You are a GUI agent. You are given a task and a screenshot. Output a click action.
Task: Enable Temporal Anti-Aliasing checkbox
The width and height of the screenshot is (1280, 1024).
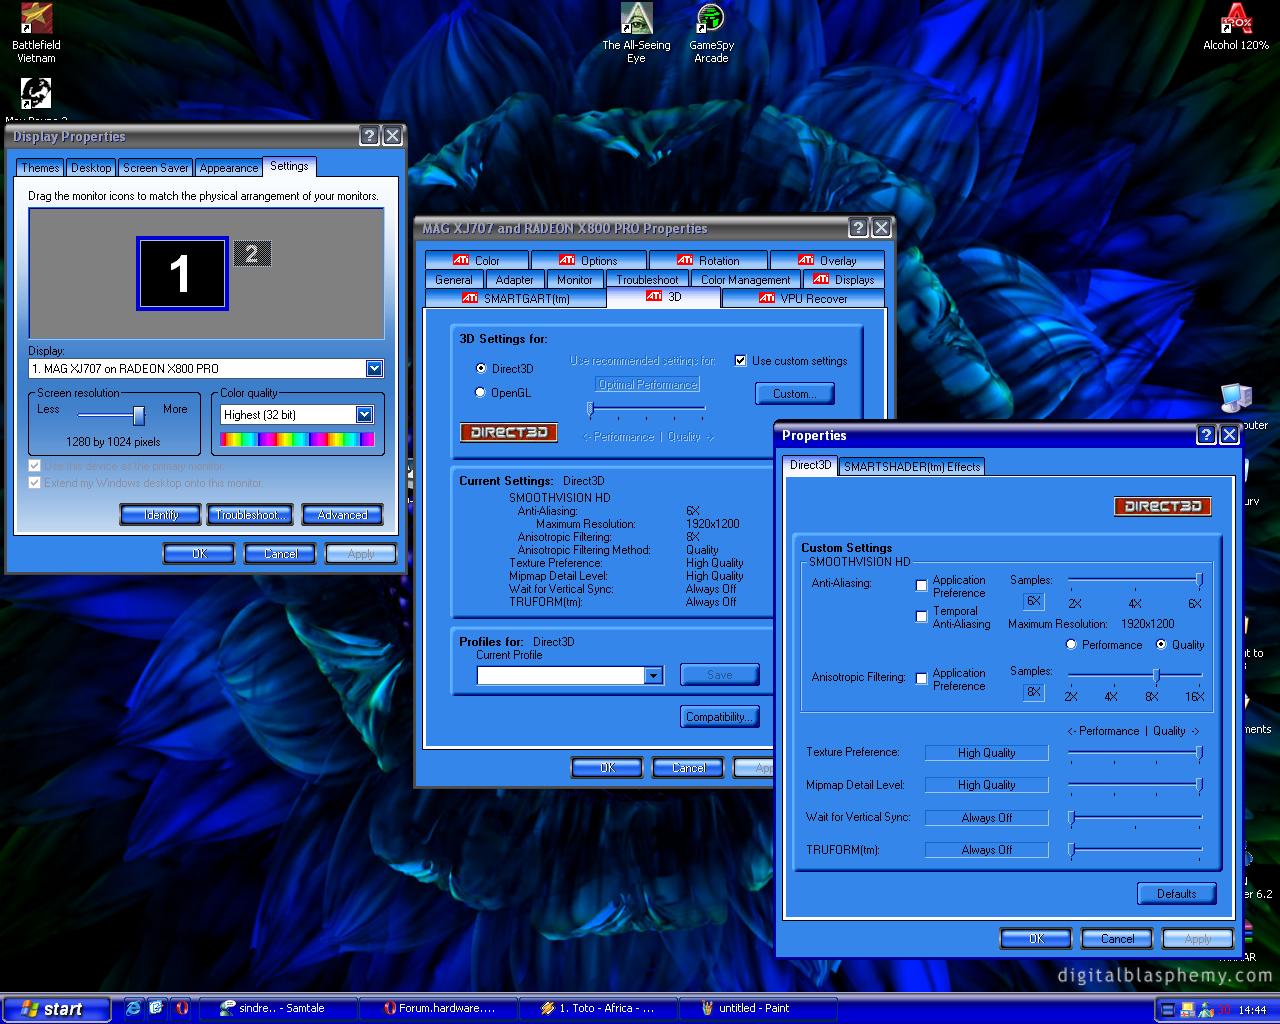[922, 617]
